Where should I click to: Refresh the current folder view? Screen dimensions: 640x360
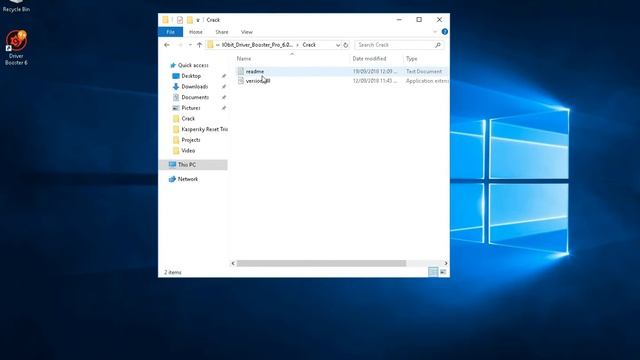click(346, 45)
